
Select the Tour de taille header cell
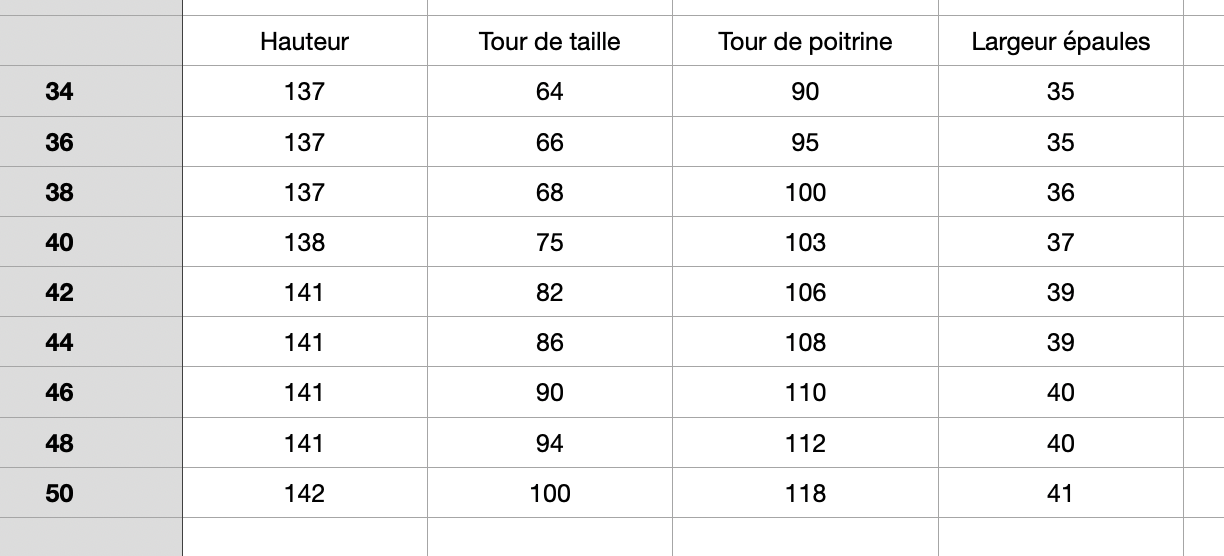click(x=550, y=41)
